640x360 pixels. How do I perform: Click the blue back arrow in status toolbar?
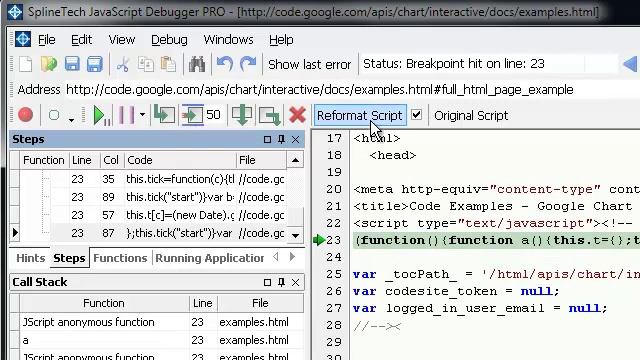click(631, 64)
